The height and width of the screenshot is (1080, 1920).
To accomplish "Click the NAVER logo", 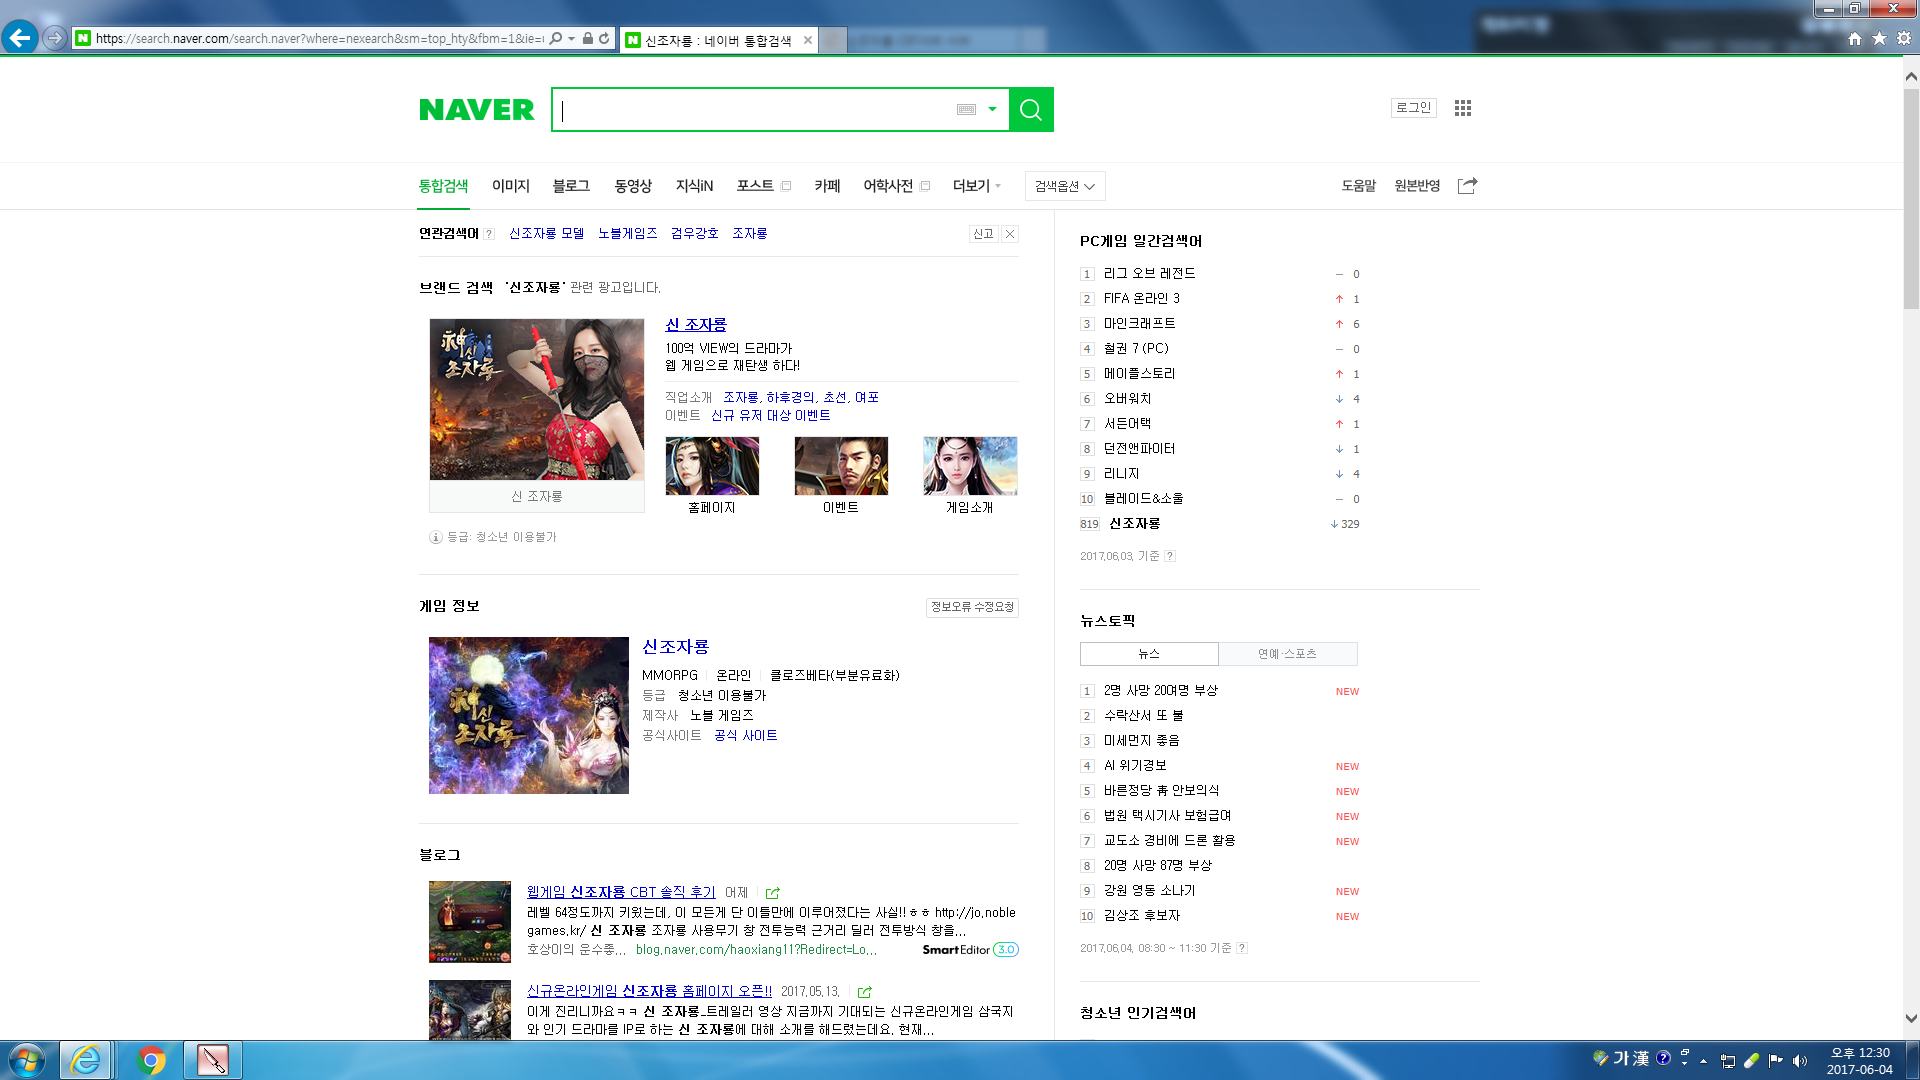I will pos(476,110).
